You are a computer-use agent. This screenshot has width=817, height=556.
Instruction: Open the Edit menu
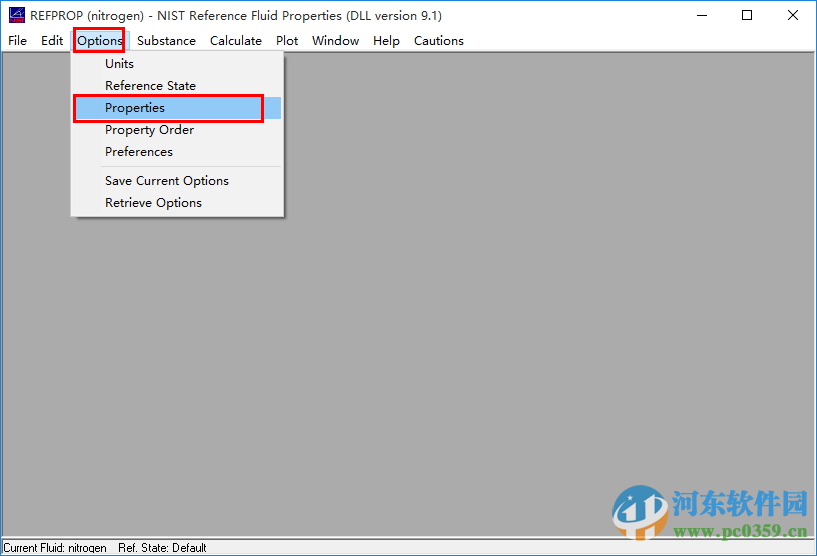(52, 41)
